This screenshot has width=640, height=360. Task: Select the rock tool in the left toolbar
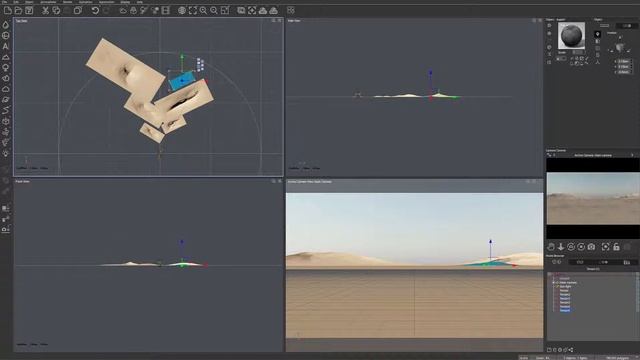(6, 78)
